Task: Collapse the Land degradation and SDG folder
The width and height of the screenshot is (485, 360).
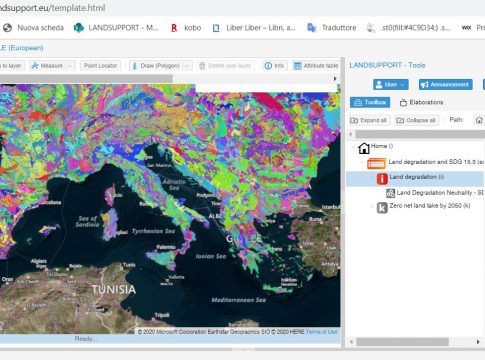Action: pos(363,162)
